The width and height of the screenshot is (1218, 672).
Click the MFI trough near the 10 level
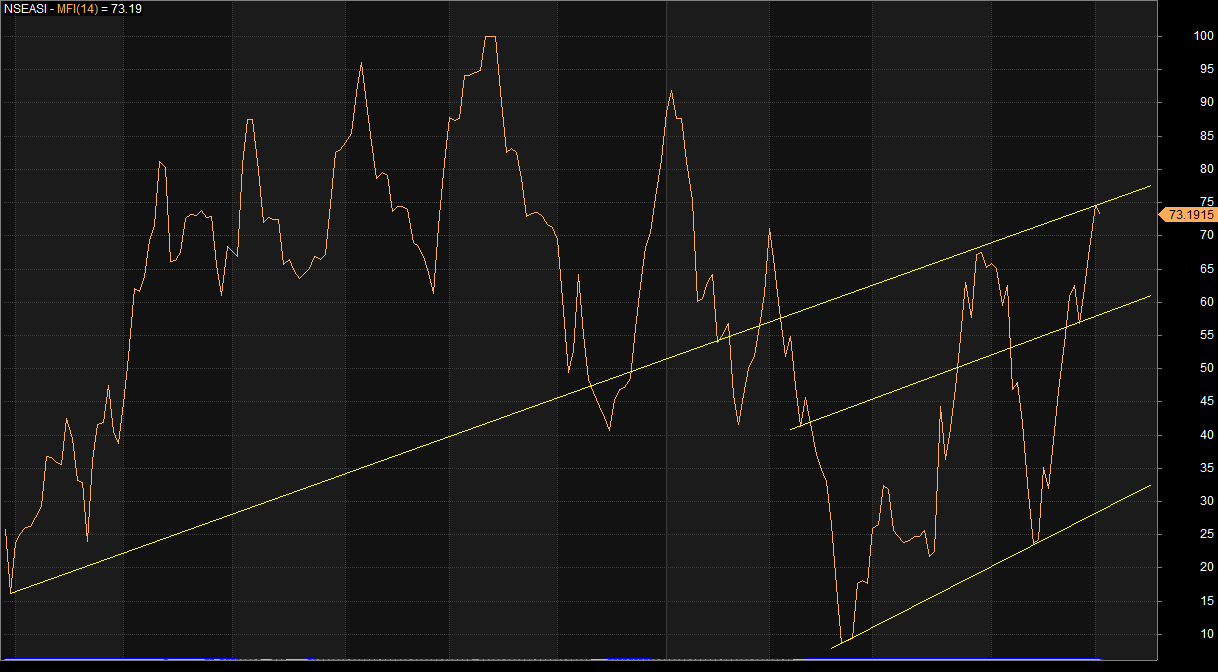843,641
